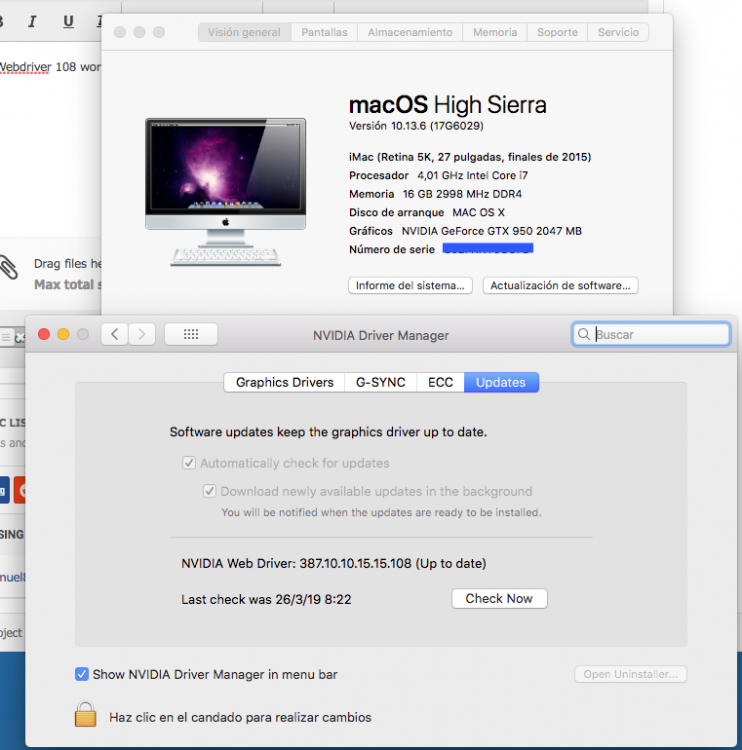The image size is (742, 750).
Task: Click the redacted Número de serie value
Action: pyautogui.click(x=487, y=248)
